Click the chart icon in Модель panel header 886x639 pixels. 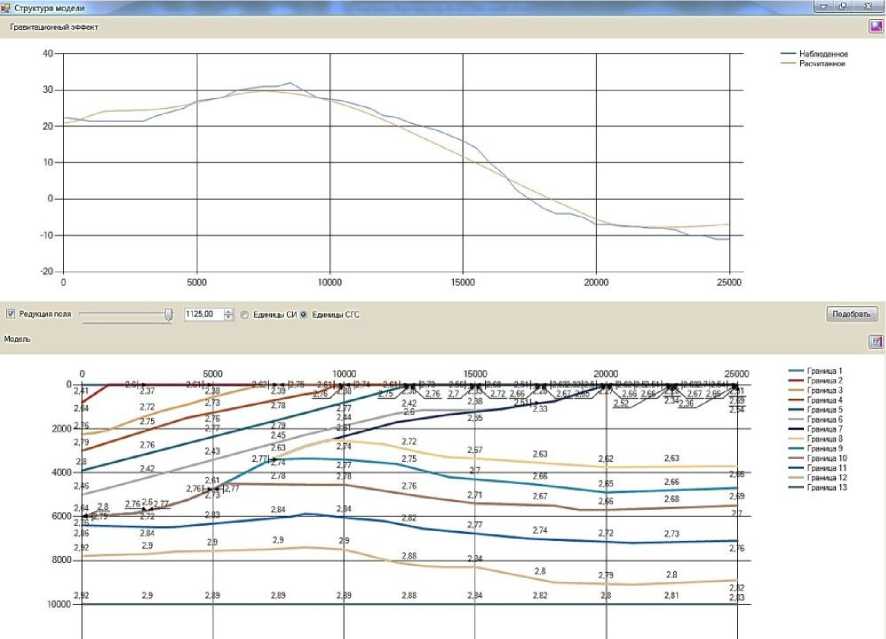pyautogui.click(x=875, y=341)
